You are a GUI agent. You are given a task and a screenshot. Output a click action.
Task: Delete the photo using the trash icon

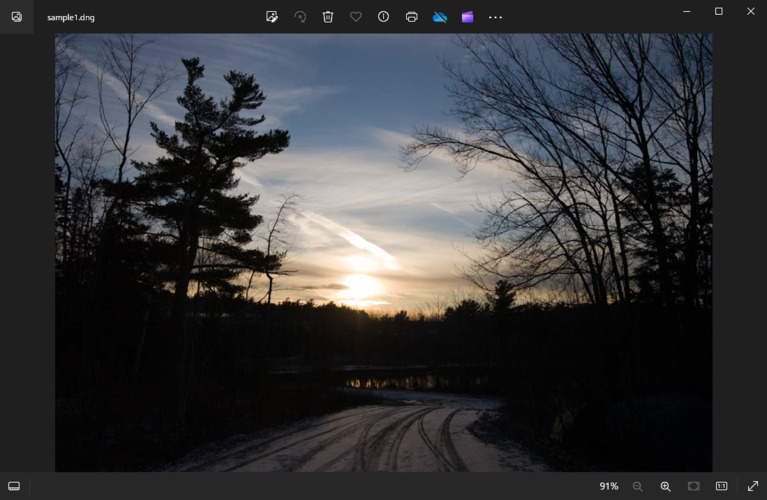[x=328, y=17]
